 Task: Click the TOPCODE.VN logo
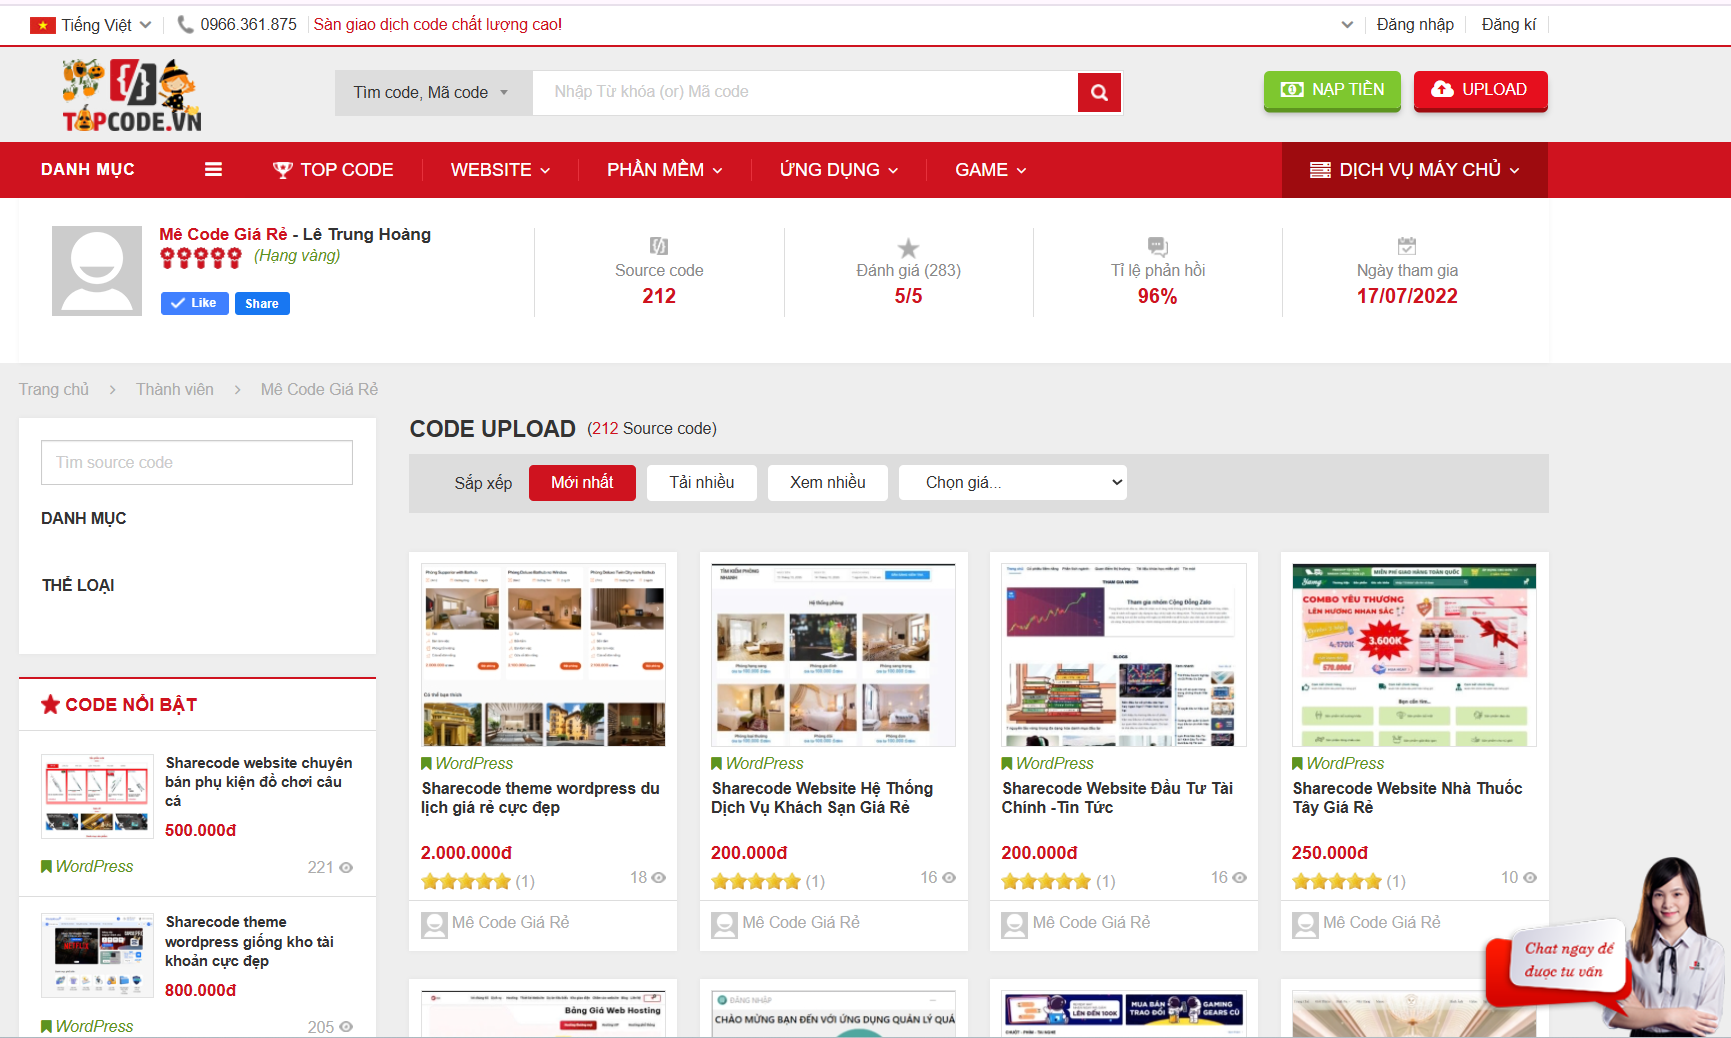point(131,96)
